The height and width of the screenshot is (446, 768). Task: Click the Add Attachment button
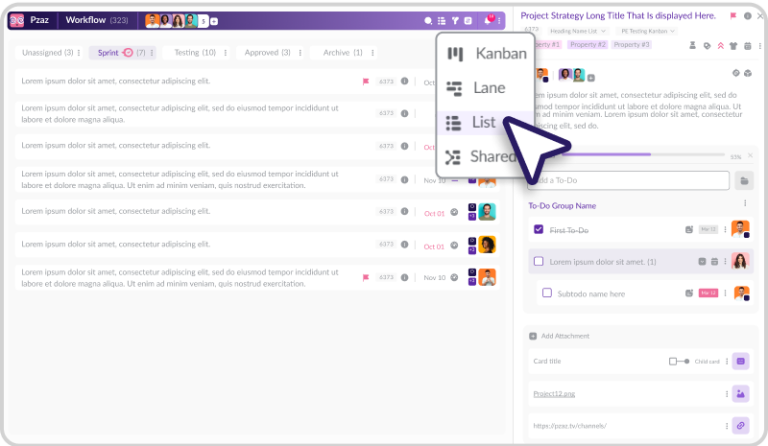[x=567, y=336]
